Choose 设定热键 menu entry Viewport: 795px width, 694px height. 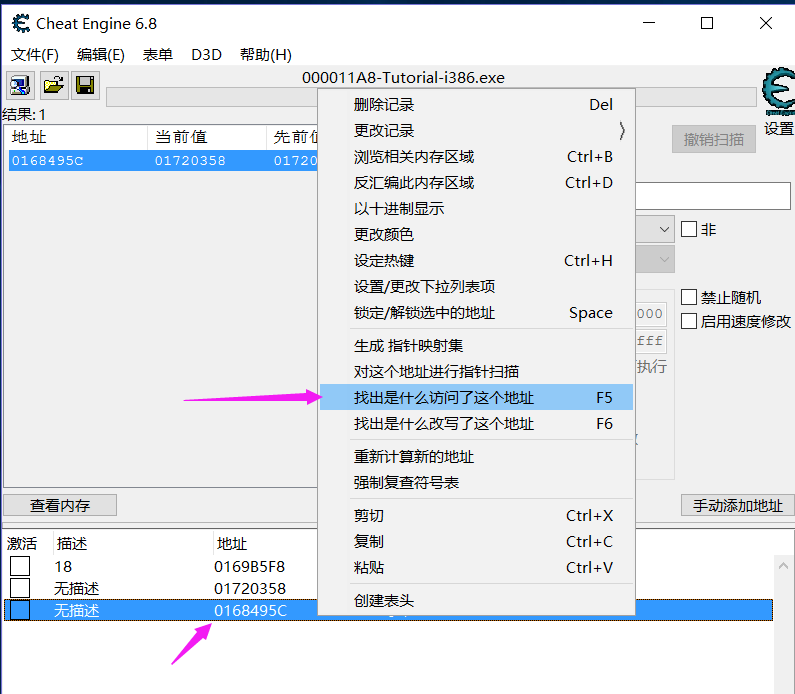[x=477, y=261]
